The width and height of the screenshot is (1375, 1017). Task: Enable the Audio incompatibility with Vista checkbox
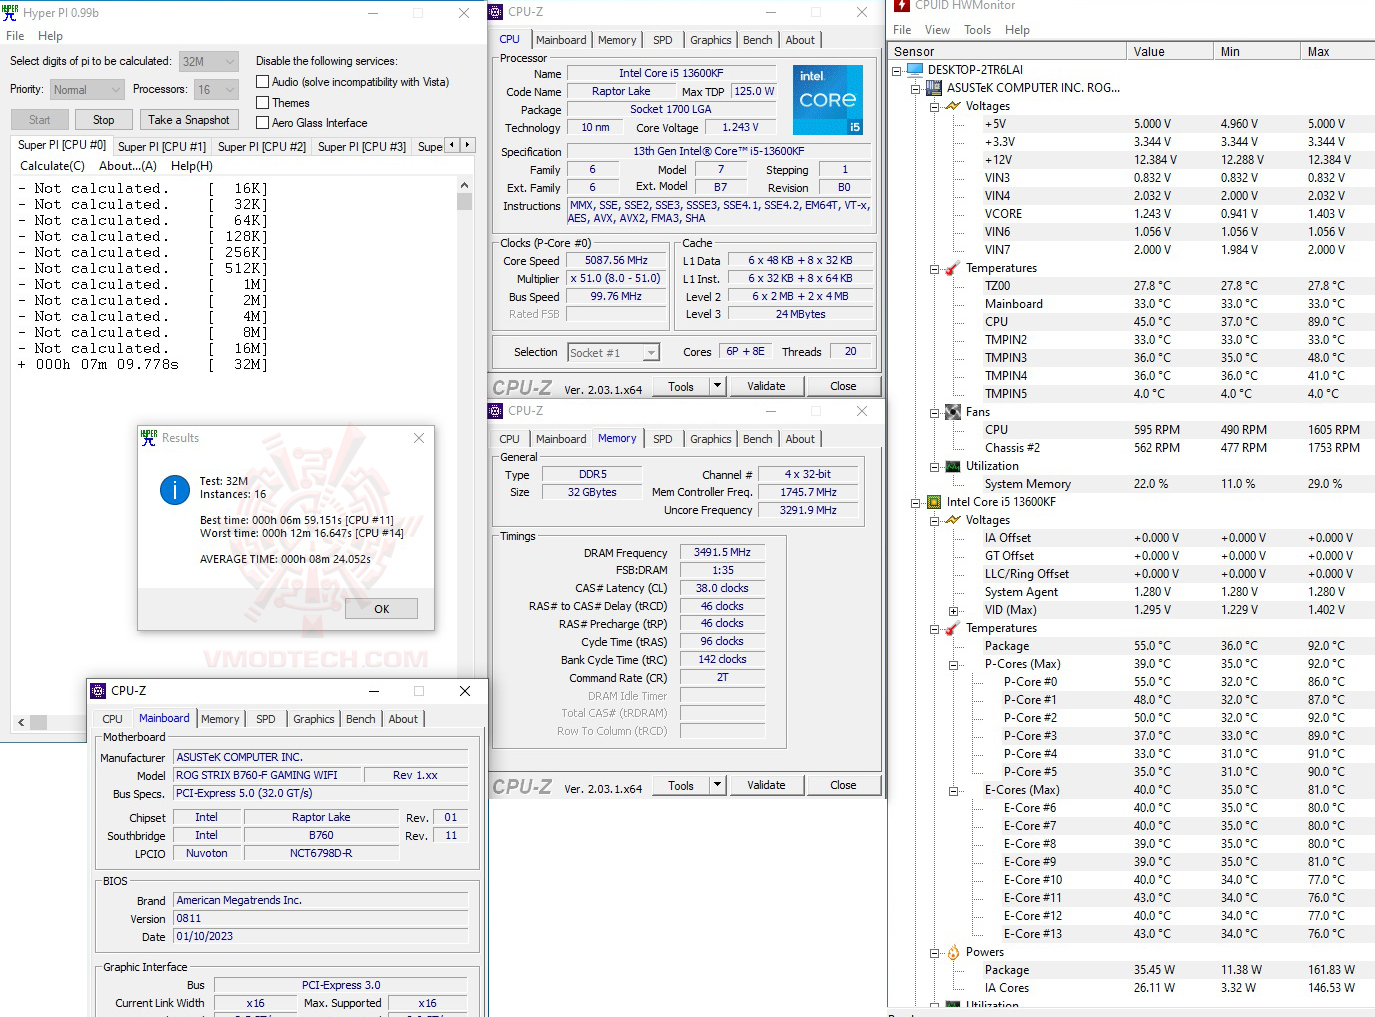263,82
